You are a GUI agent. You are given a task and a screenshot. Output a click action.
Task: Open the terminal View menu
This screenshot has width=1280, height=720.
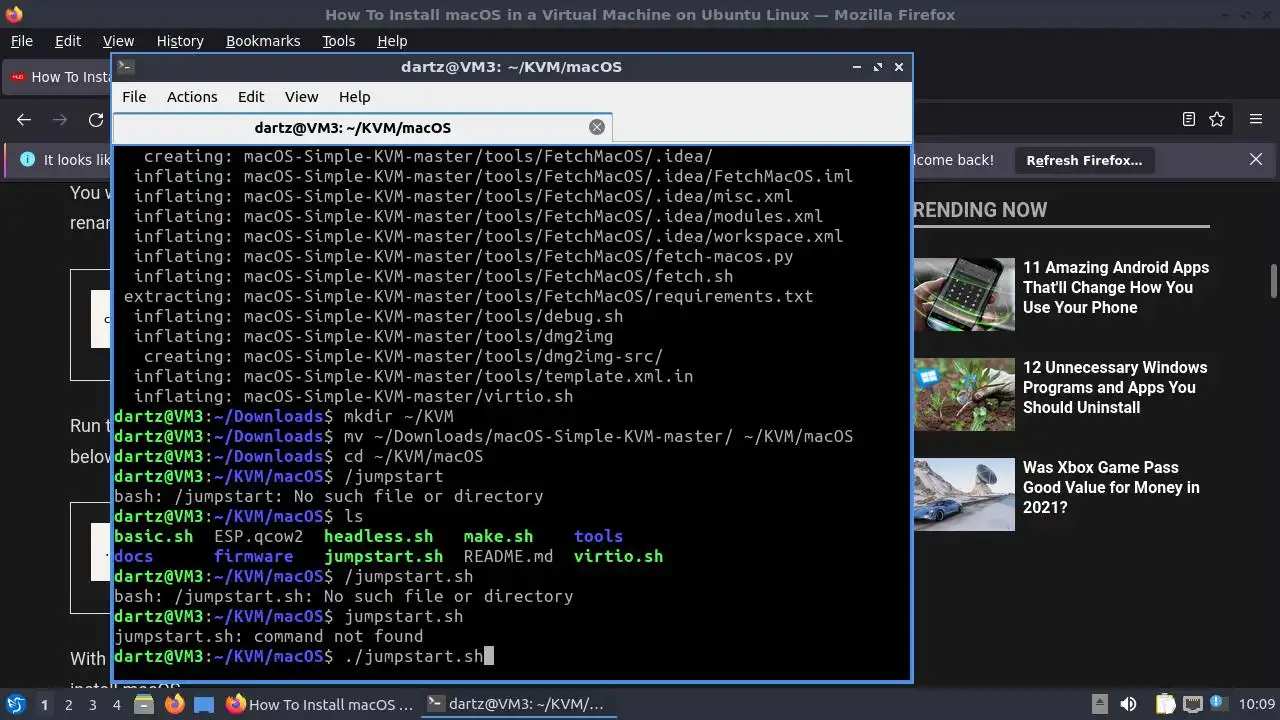click(301, 97)
